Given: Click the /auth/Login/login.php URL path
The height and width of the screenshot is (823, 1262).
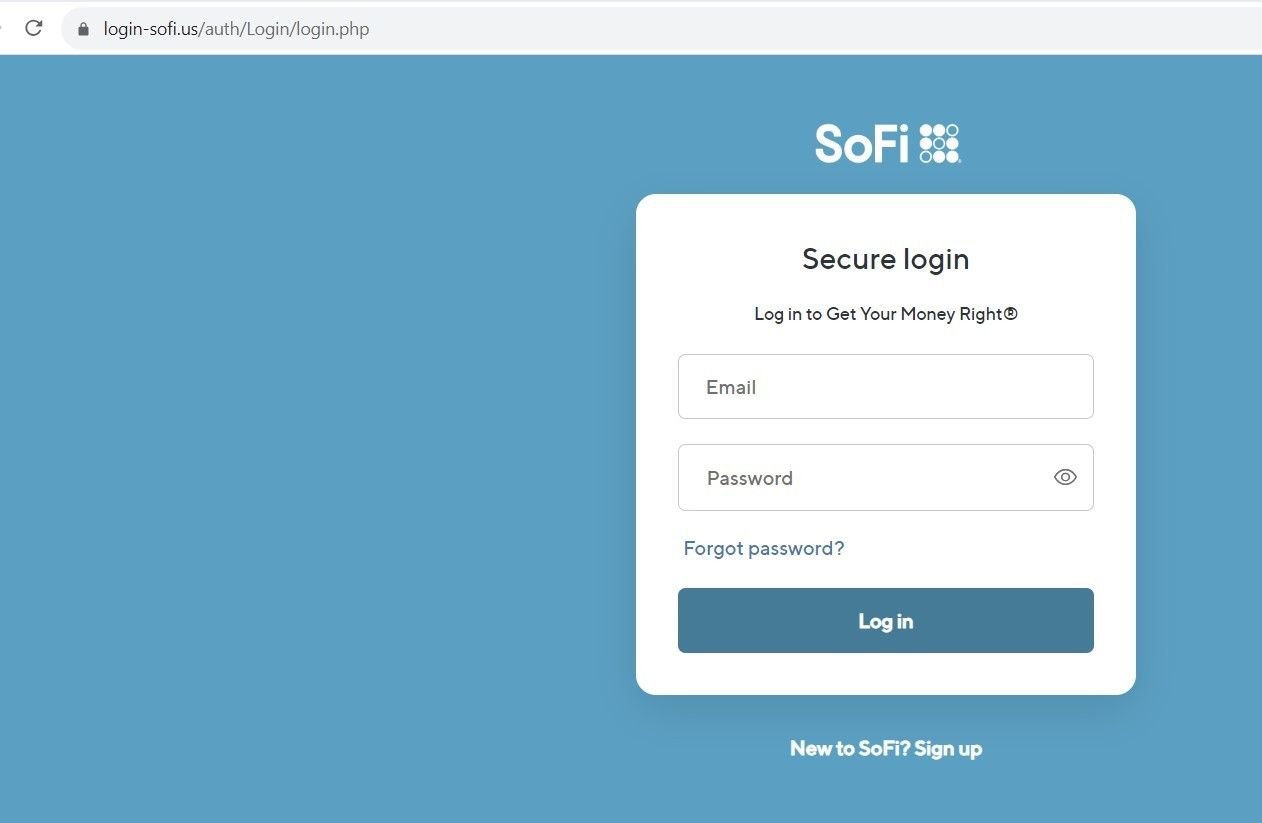Looking at the screenshot, I should (x=284, y=29).
